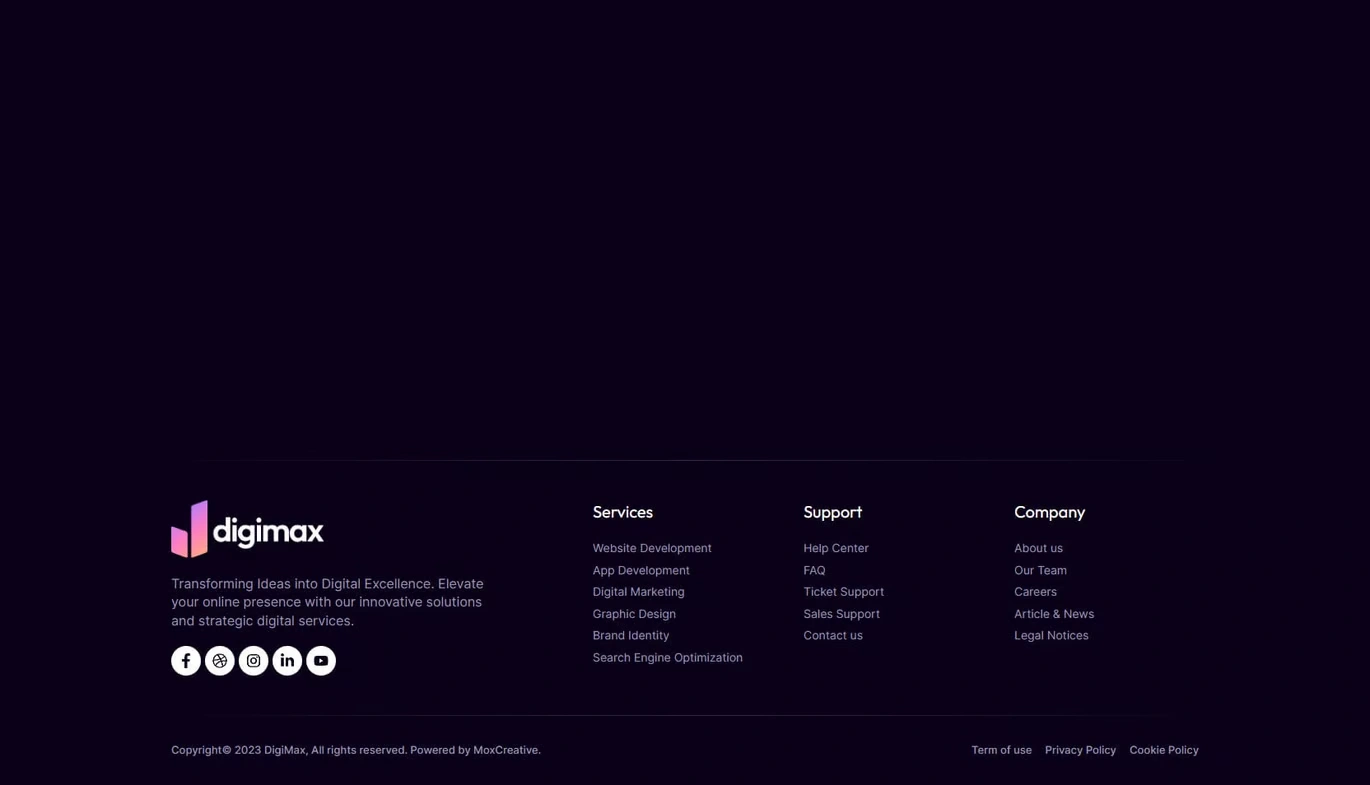This screenshot has height=785, width=1370.
Task: Open the Website Development link
Action: [x=652, y=548]
